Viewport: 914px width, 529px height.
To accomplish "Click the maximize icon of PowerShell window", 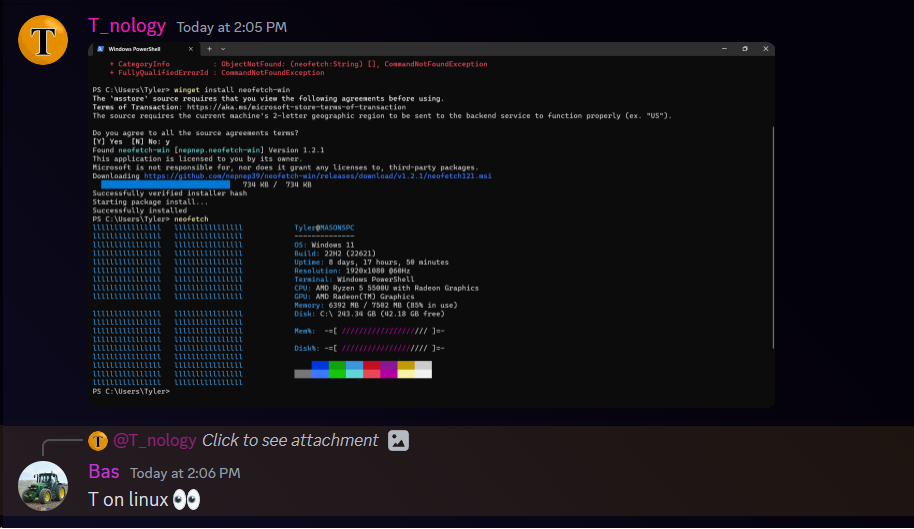I will click(744, 49).
